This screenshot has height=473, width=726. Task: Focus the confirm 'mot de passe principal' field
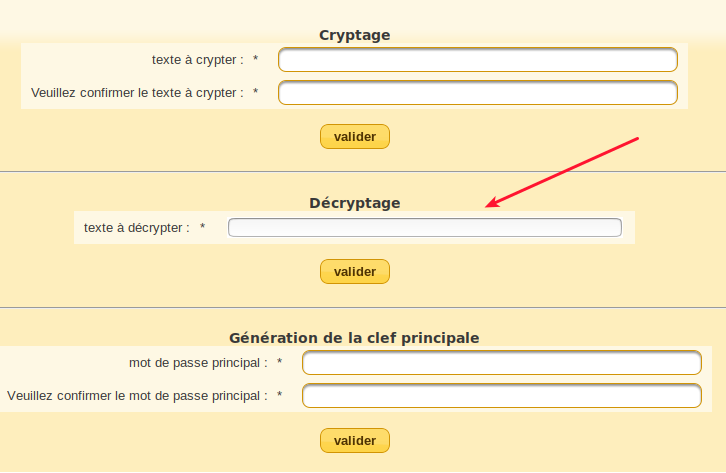click(x=501, y=396)
